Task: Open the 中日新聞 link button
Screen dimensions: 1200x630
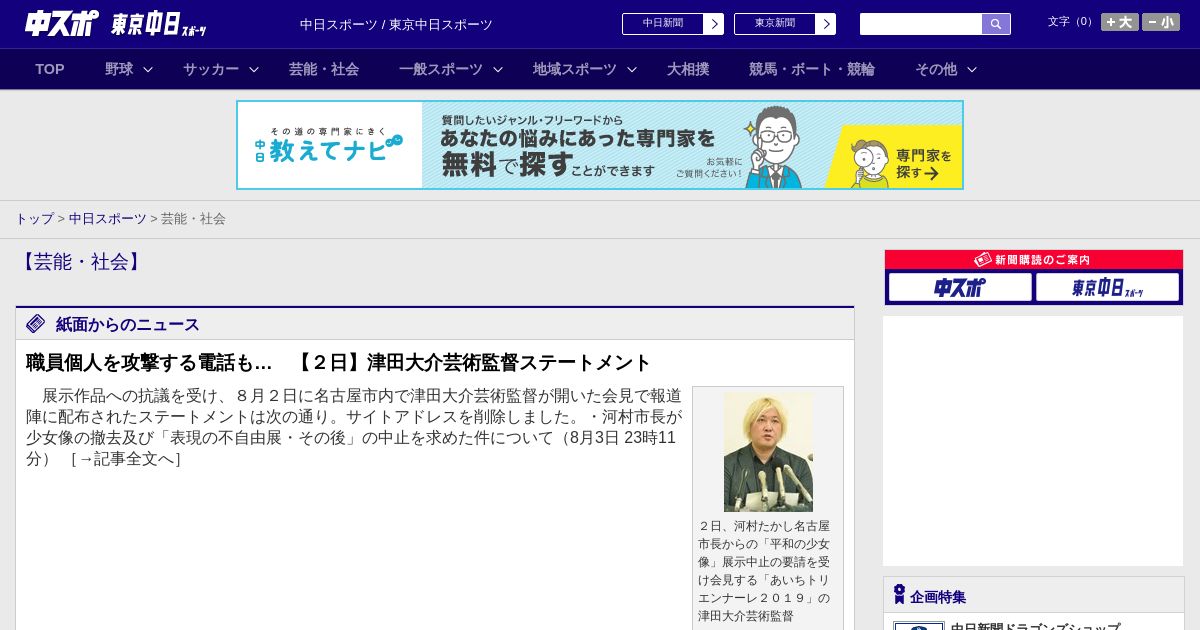Action: [663, 24]
